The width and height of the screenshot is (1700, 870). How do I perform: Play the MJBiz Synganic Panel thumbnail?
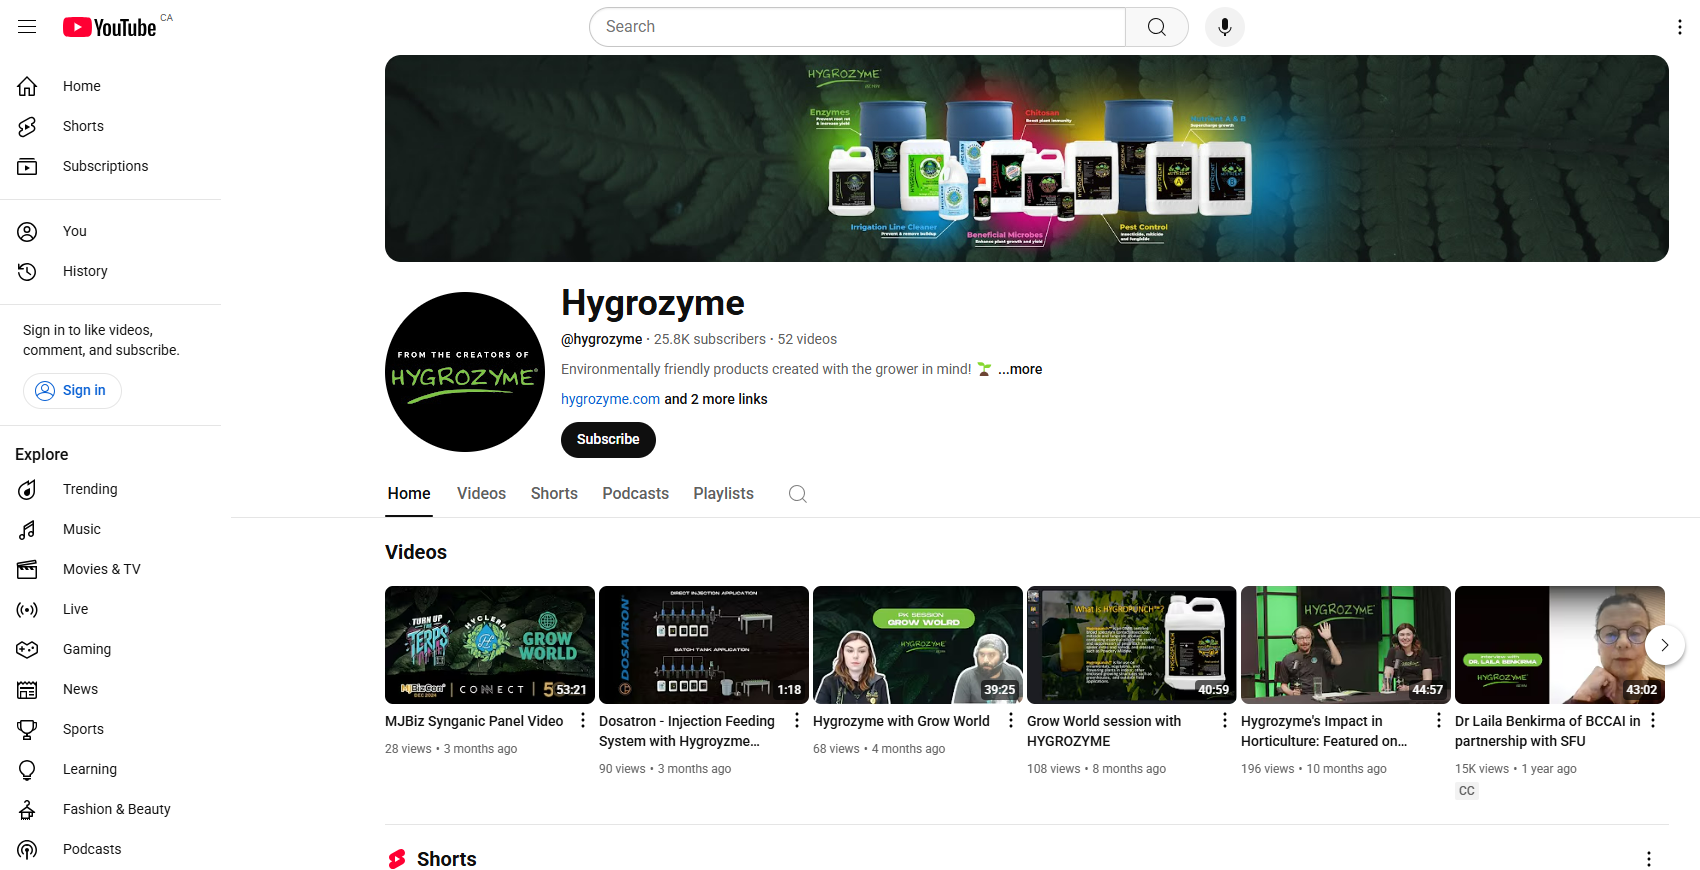coord(490,645)
